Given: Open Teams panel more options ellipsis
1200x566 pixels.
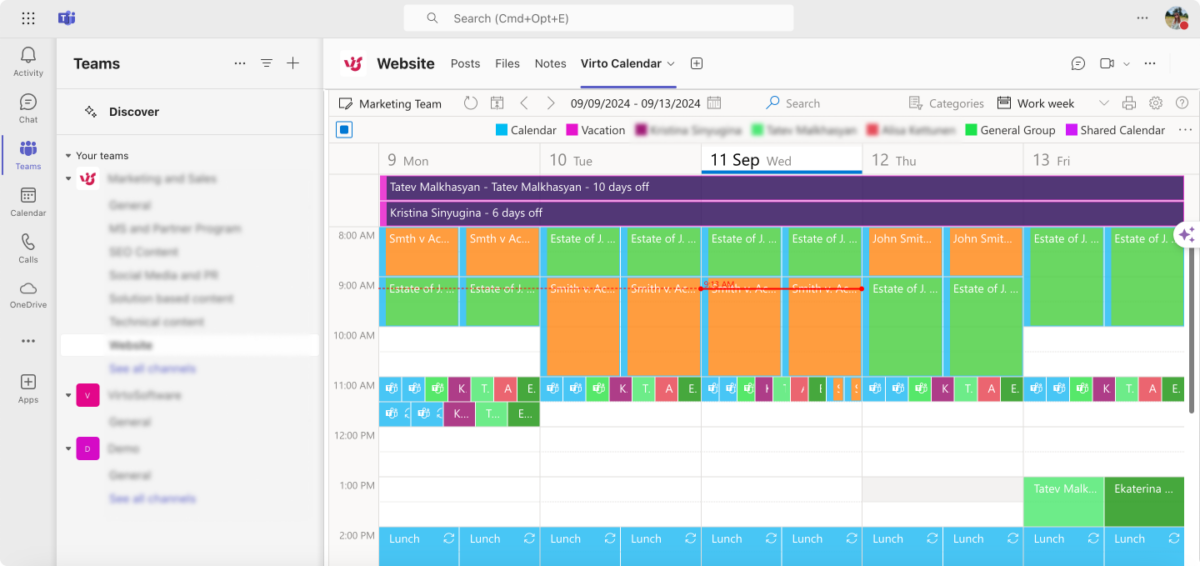Looking at the screenshot, I should tap(240, 63).
